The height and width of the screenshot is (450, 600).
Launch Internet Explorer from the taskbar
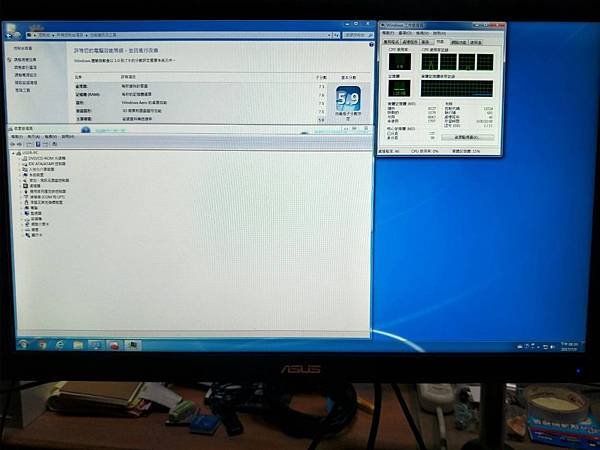pos(60,345)
